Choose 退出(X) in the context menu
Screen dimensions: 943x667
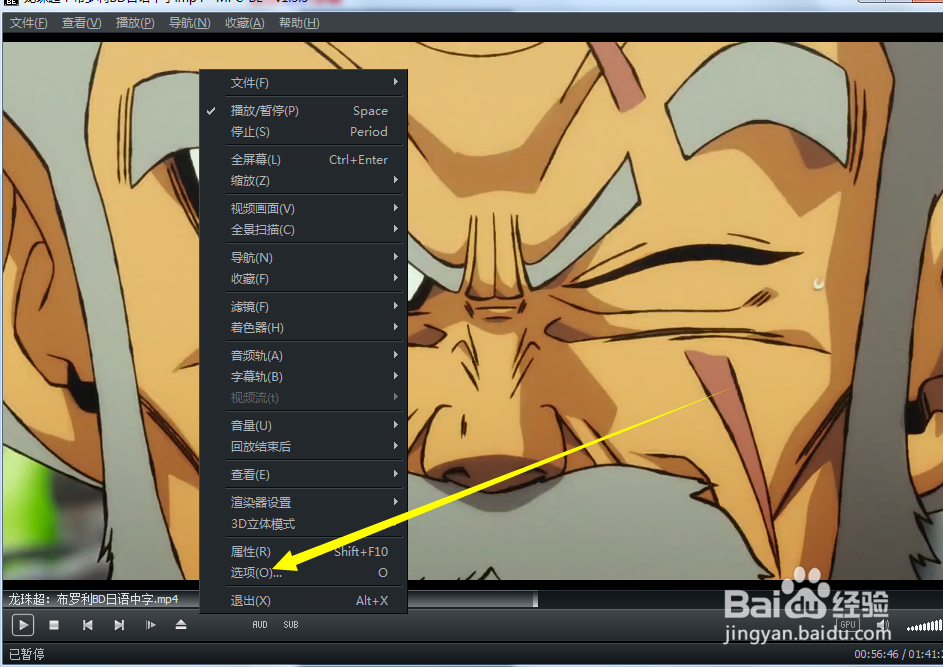click(x=304, y=601)
